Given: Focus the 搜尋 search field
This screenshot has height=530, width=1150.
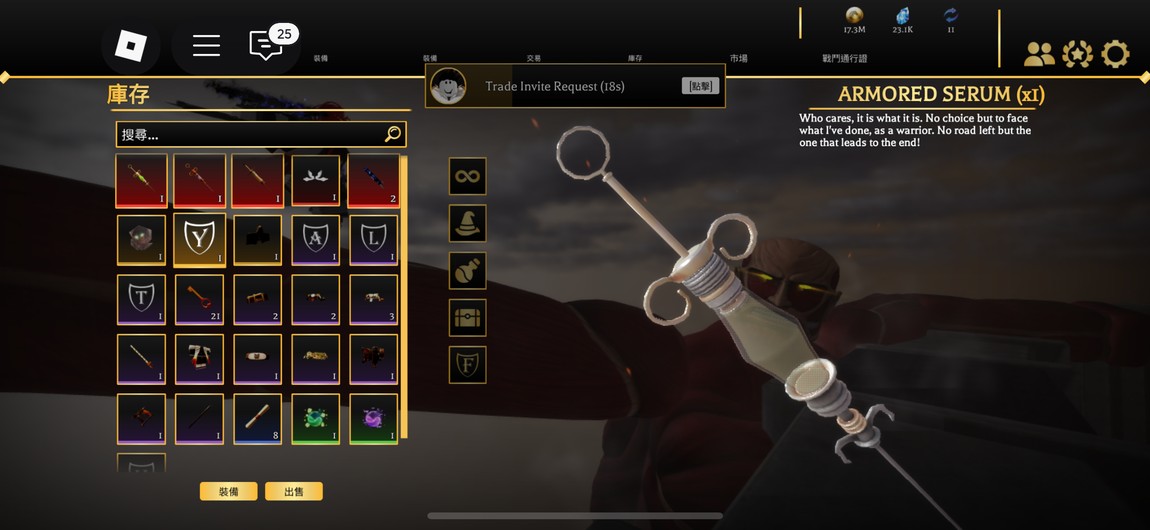Looking at the screenshot, I should coord(261,134).
